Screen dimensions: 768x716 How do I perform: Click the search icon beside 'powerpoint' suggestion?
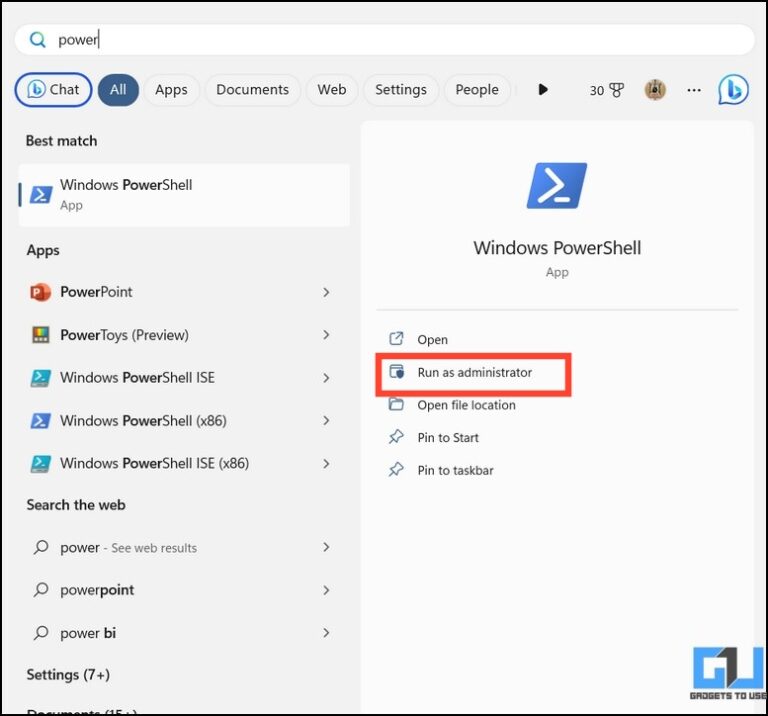tap(41, 590)
